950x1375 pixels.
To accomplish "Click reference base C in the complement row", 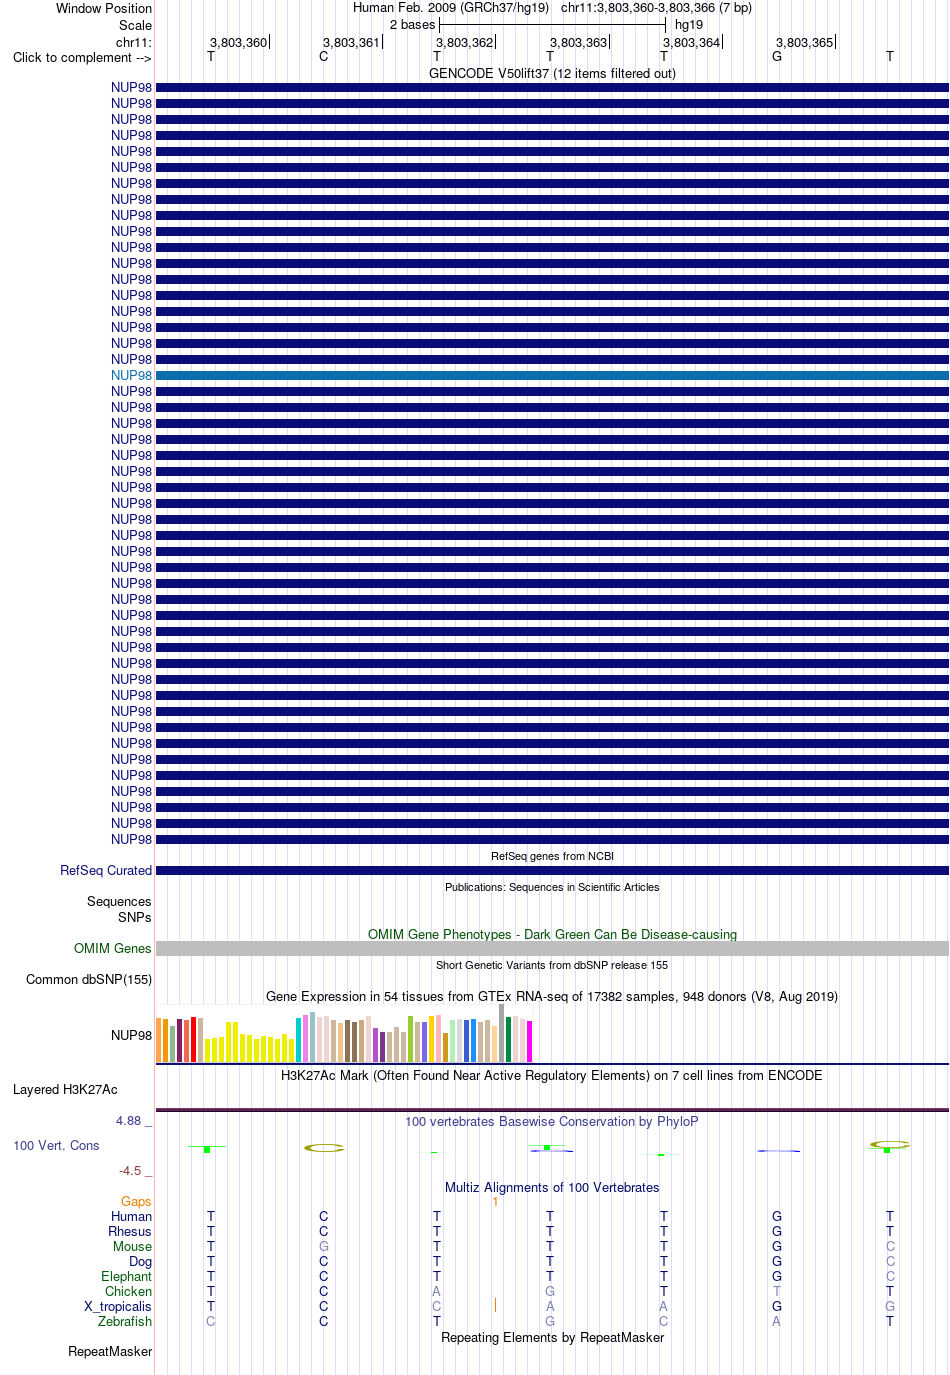I will point(323,56).
